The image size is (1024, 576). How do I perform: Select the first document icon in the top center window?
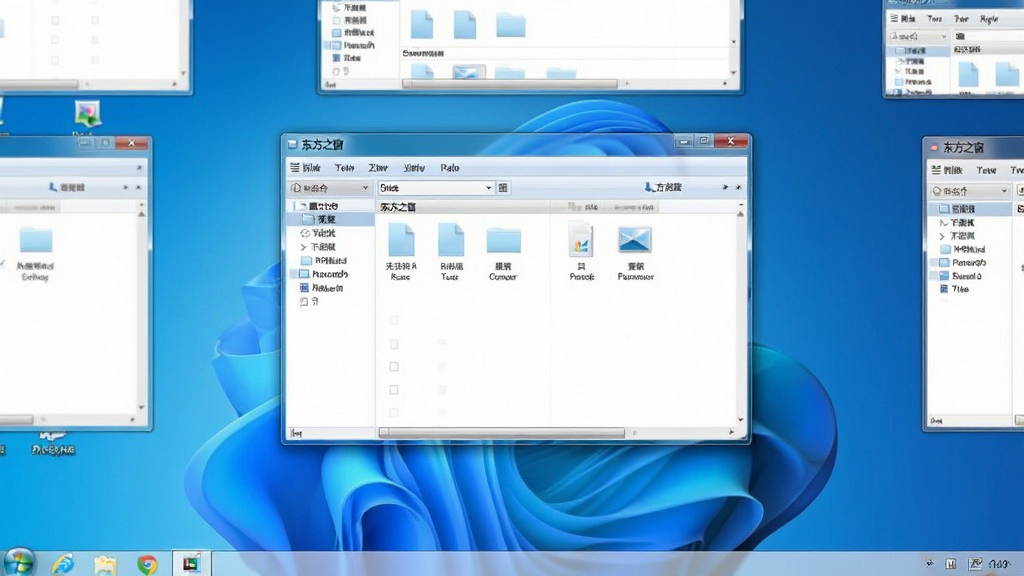click(422, 25)
